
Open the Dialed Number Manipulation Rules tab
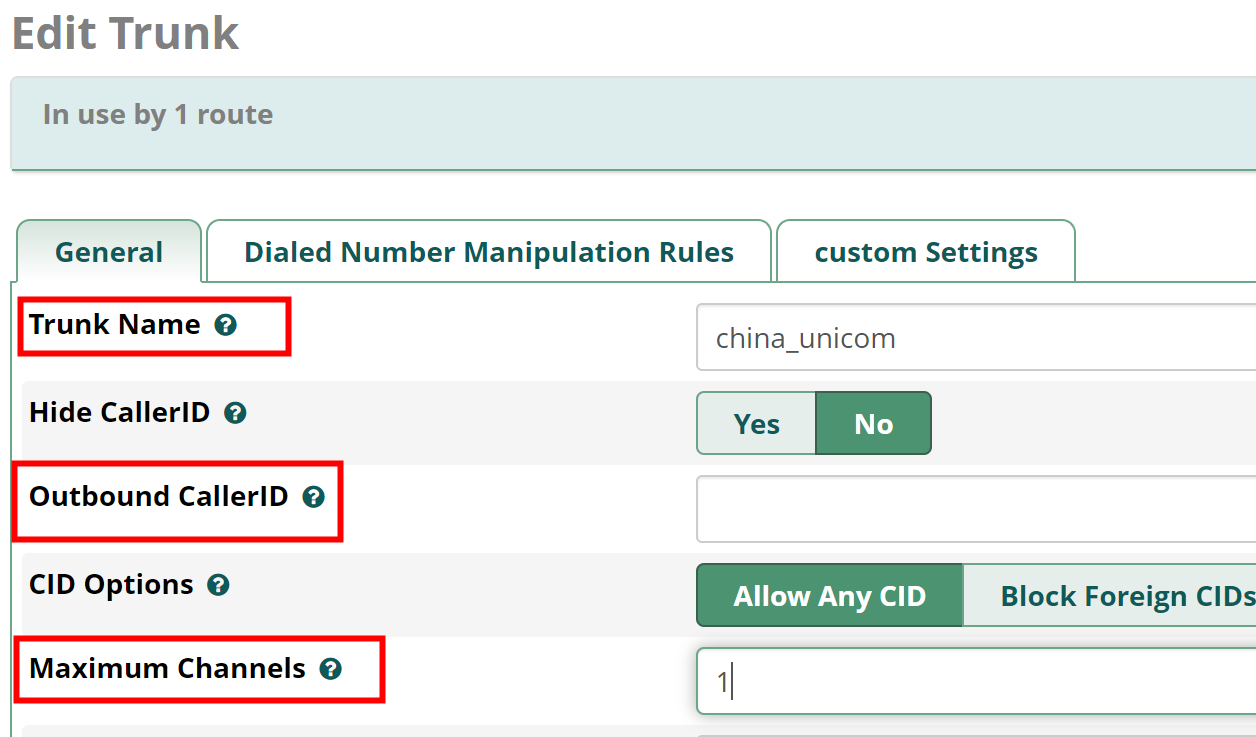tap(489, 252)
